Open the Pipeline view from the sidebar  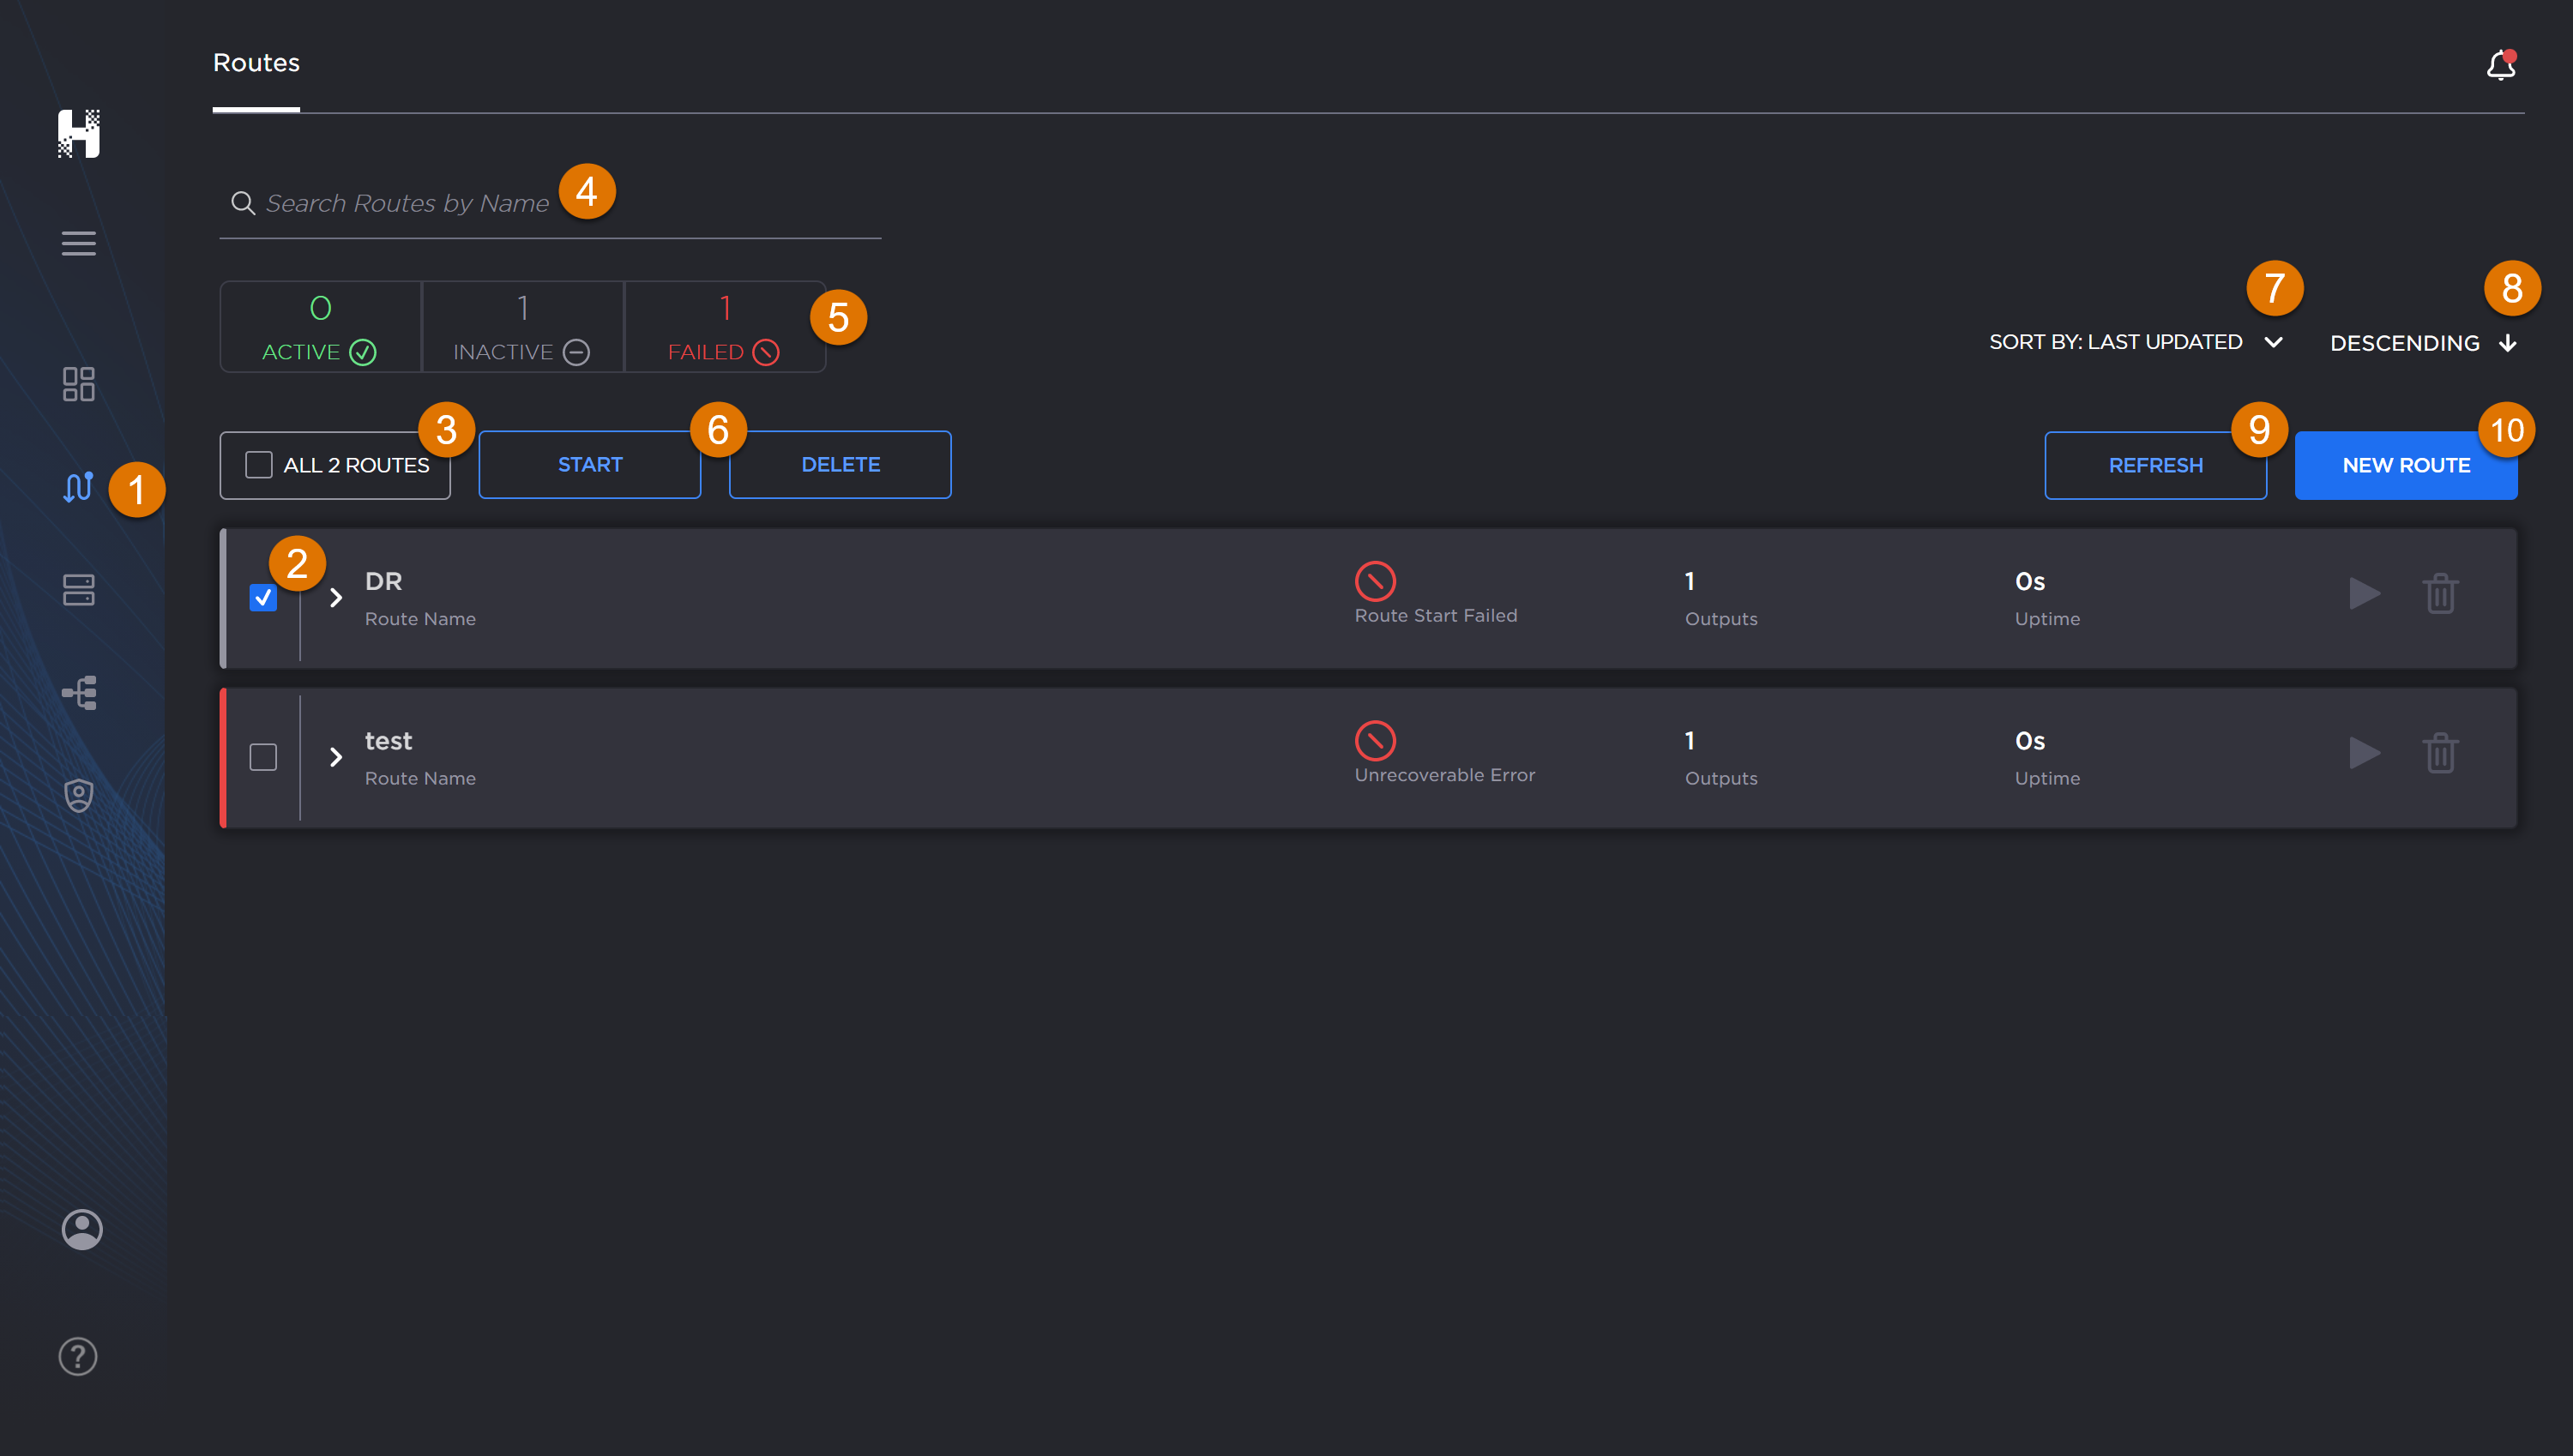(78, 692)
